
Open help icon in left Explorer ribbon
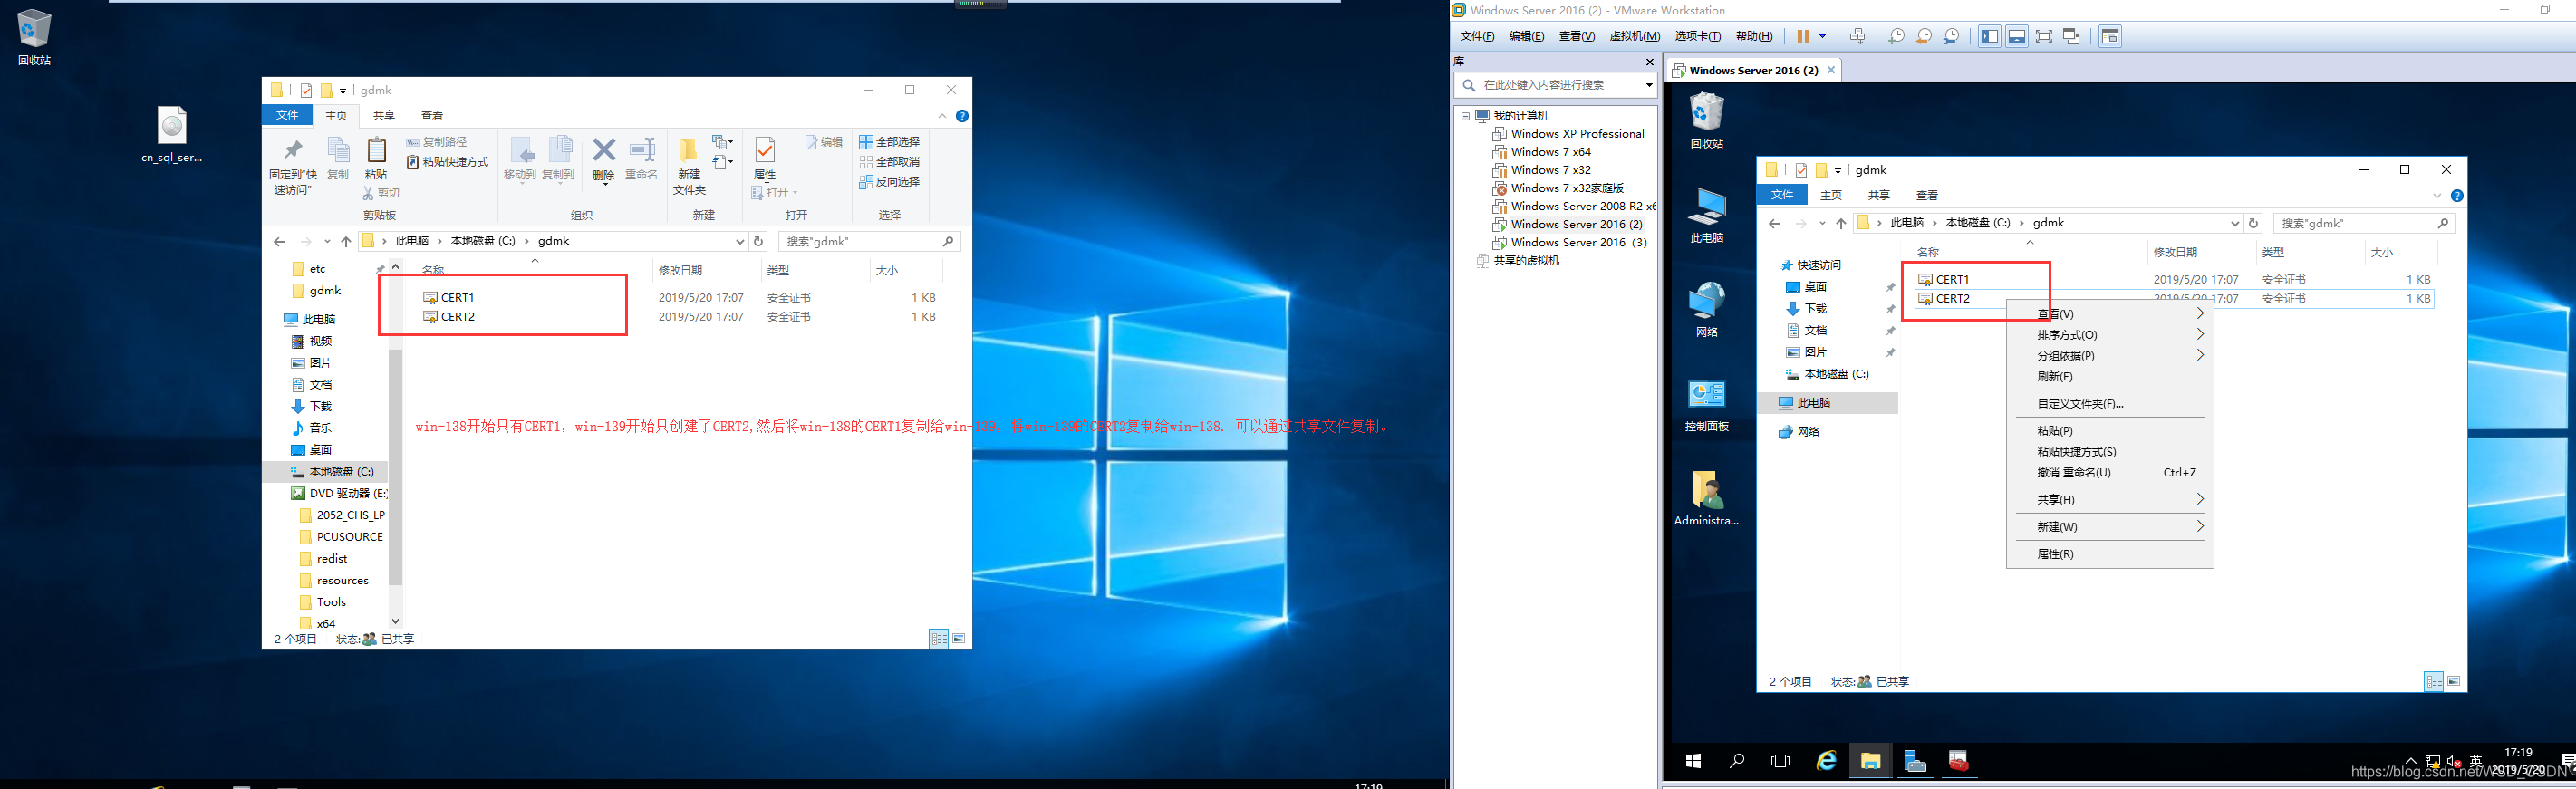962,116
